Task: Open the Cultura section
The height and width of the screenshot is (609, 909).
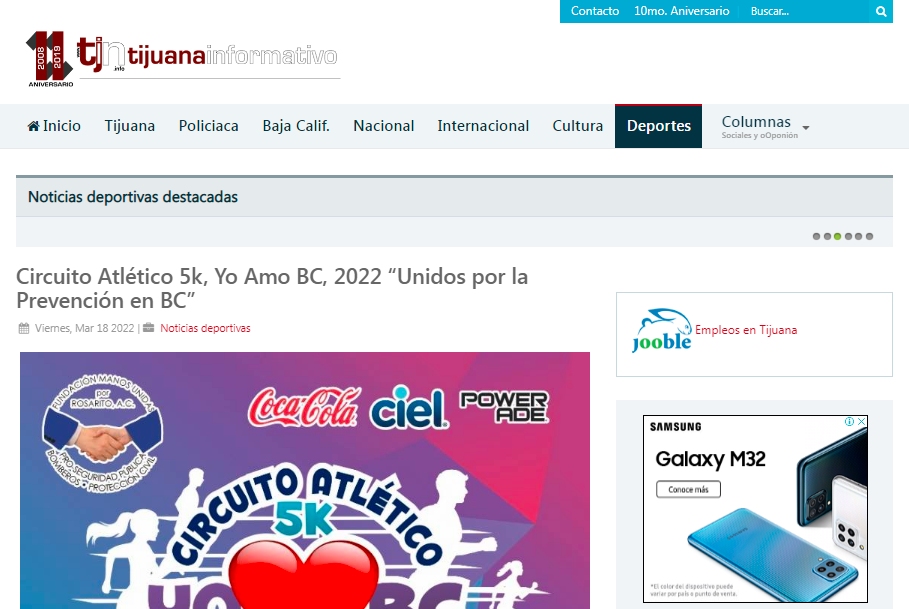Action: pyautogui.click(x=578, y=126)
